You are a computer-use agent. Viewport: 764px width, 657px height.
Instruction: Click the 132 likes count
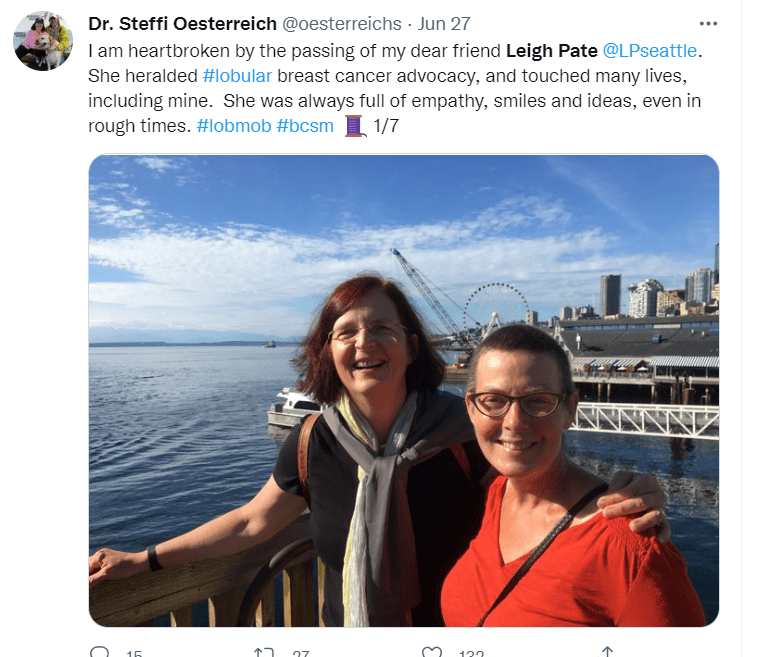[471, 653]
